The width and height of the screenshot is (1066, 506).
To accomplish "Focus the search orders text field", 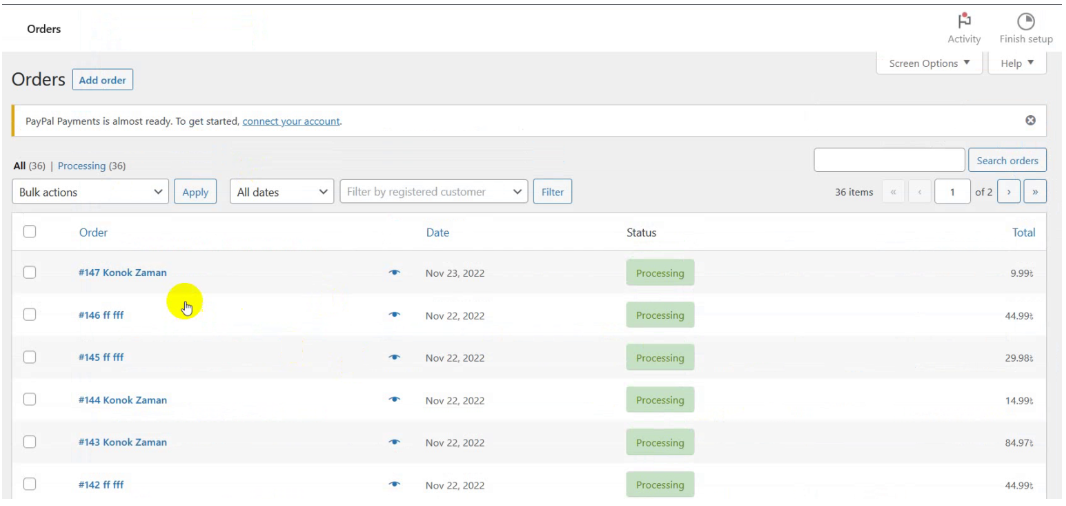I will [889, 161].
